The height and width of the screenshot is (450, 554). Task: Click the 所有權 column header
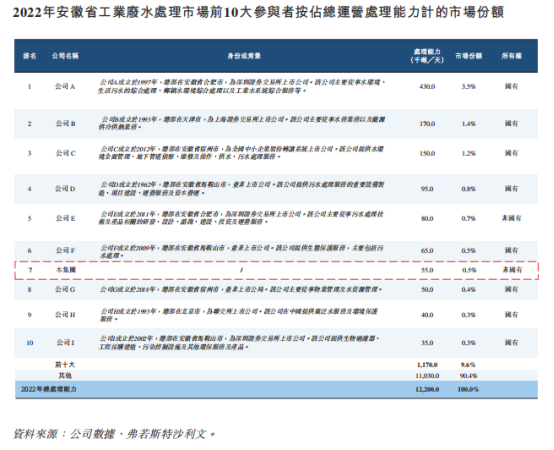[x=512, y=56]
